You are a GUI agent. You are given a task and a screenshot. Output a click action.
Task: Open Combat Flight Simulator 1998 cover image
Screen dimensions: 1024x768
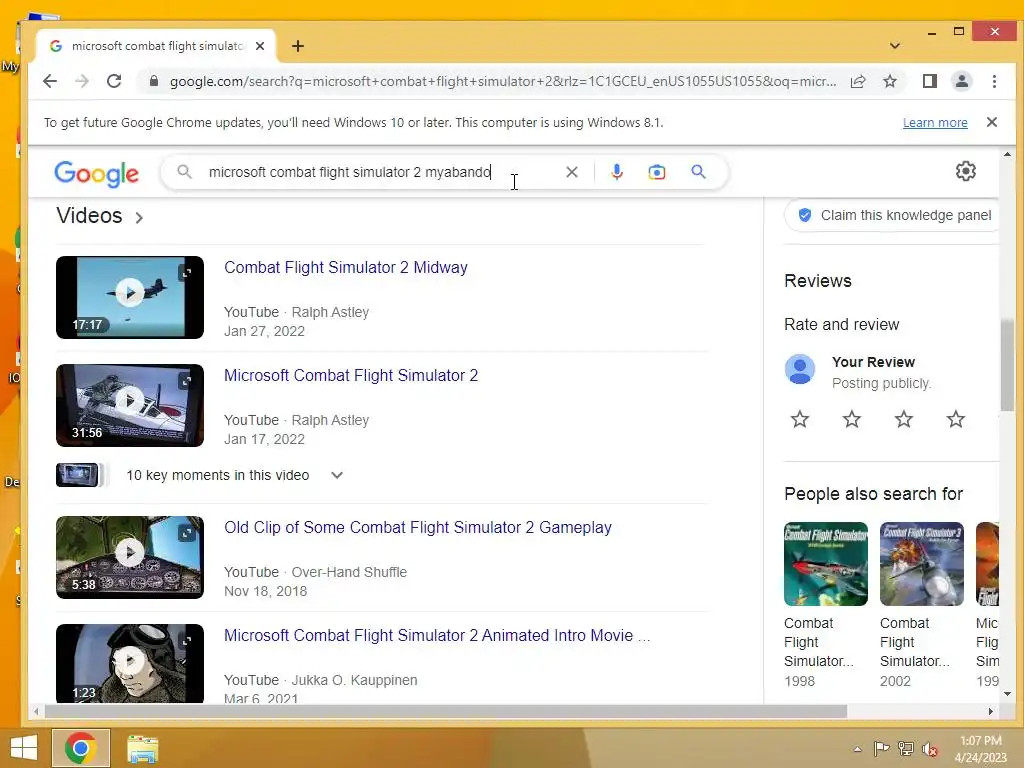click(825, 564)
